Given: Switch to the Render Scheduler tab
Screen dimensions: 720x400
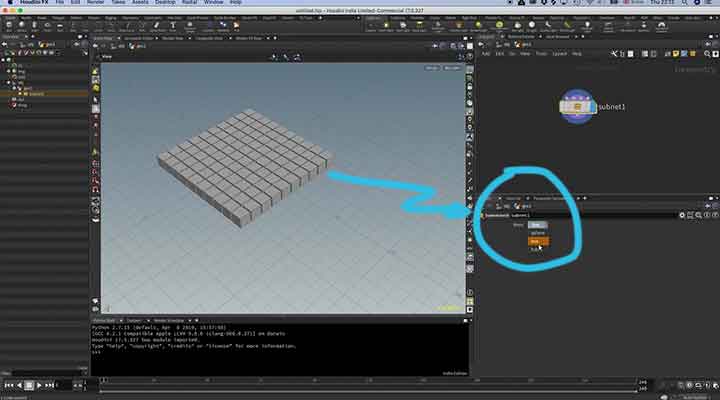Looking at the screenshot, I should tap(169, 321).
